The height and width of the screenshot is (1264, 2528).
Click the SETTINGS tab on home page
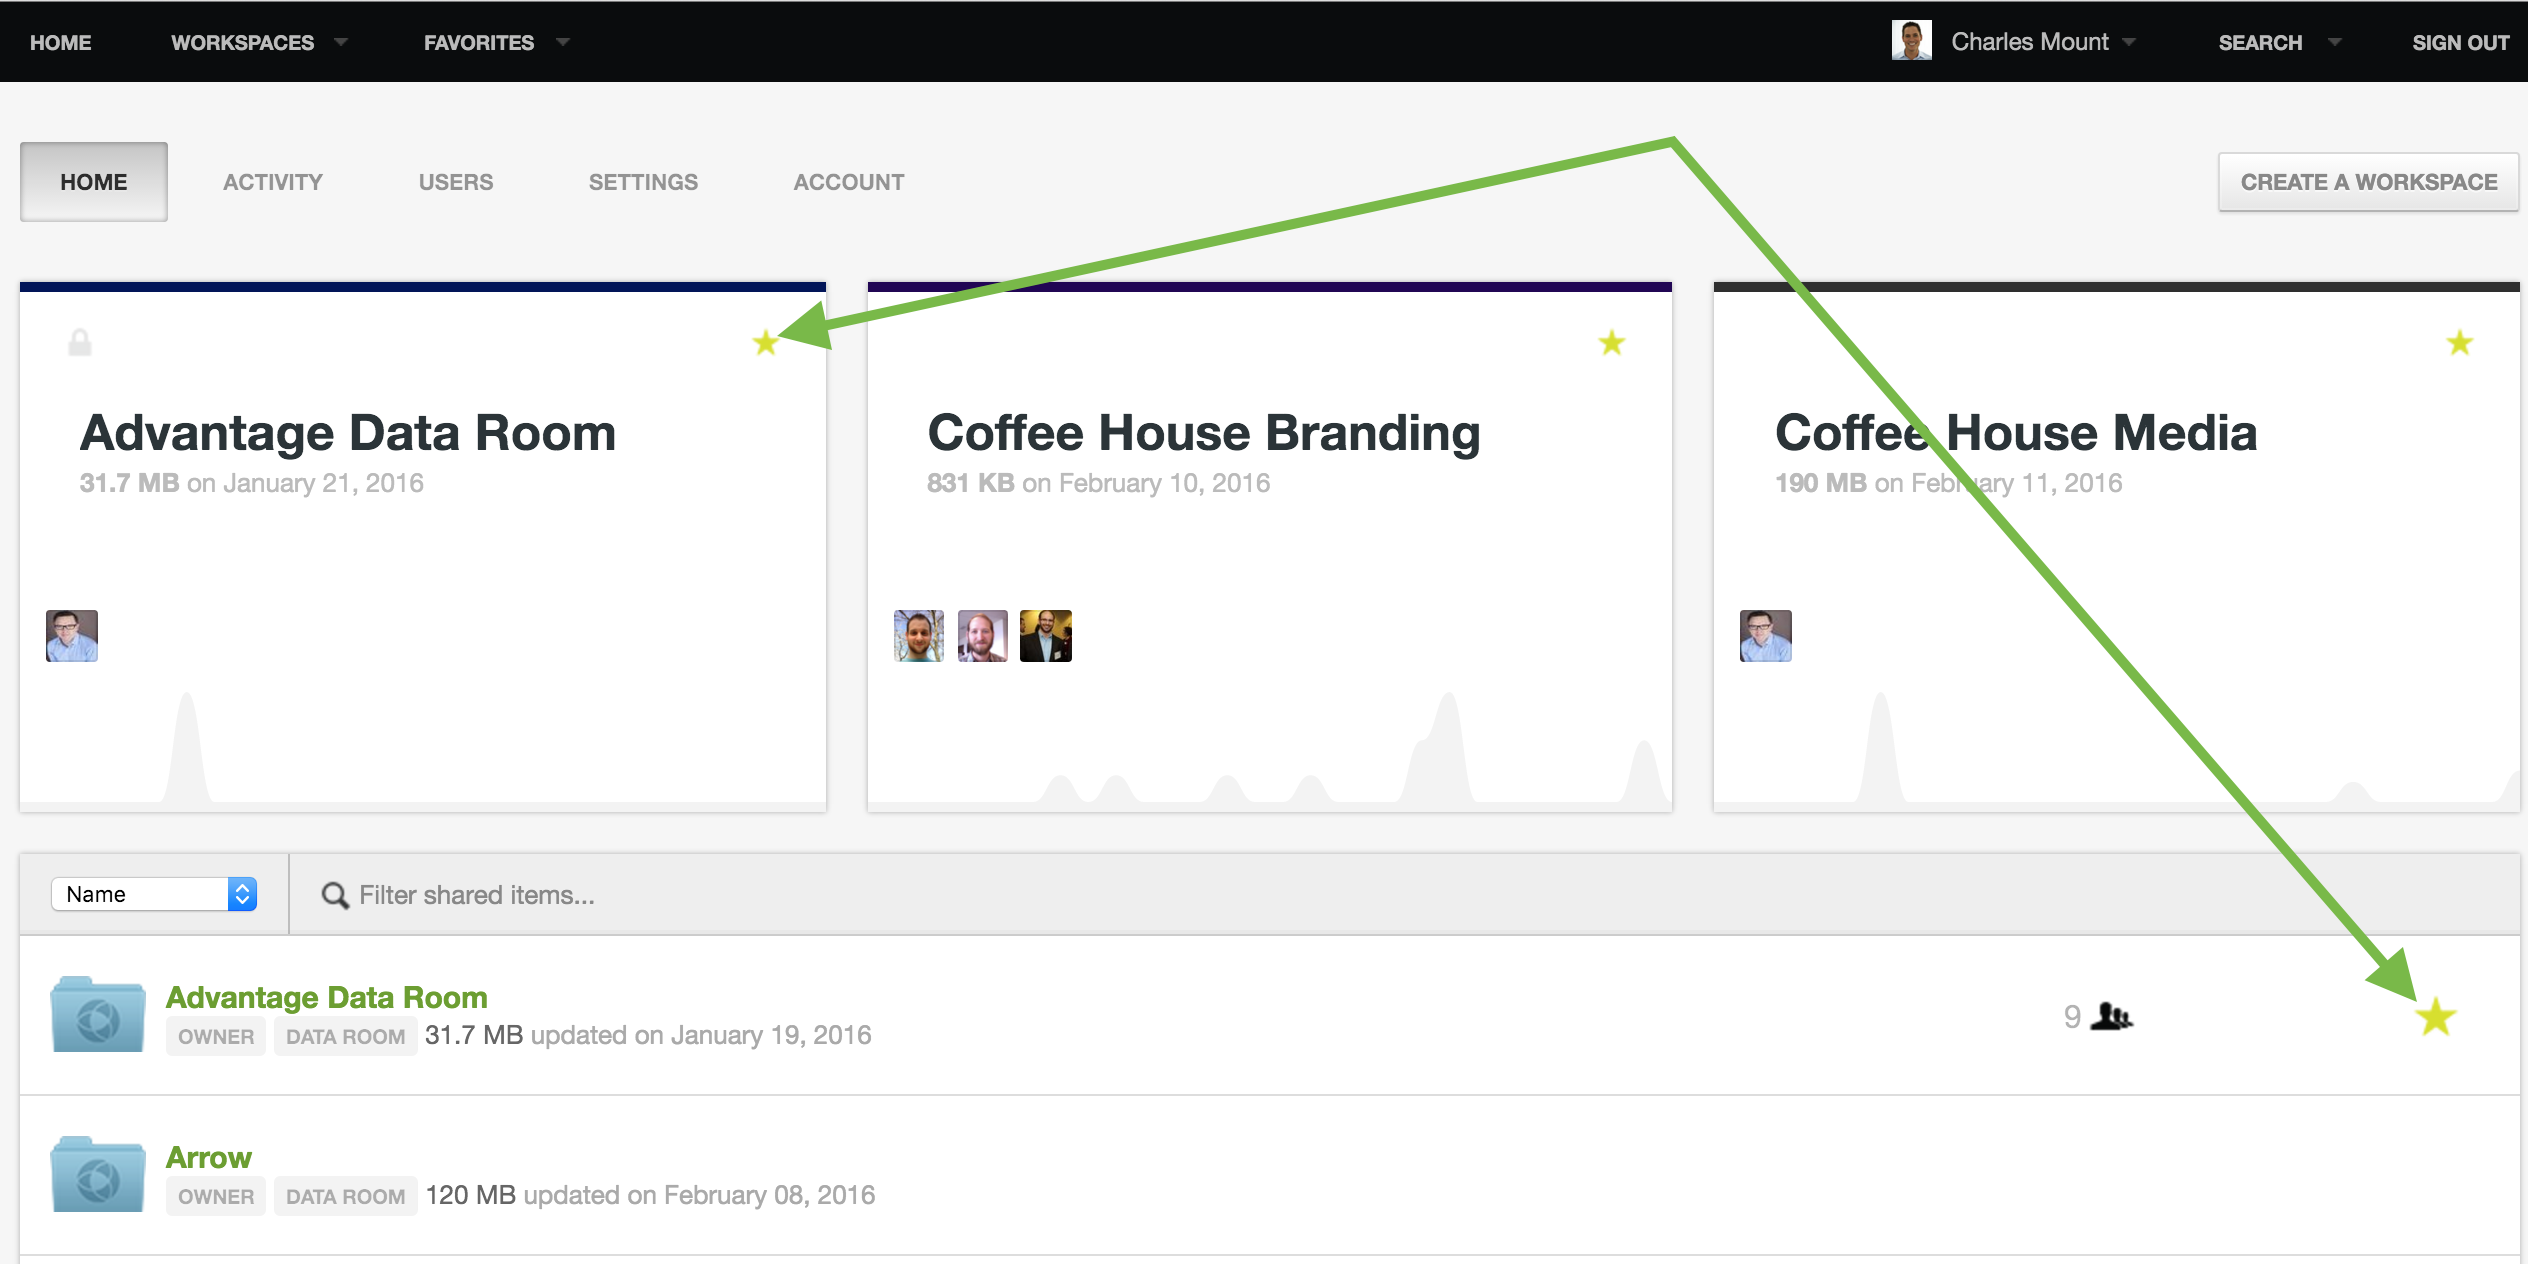(643, 182)
